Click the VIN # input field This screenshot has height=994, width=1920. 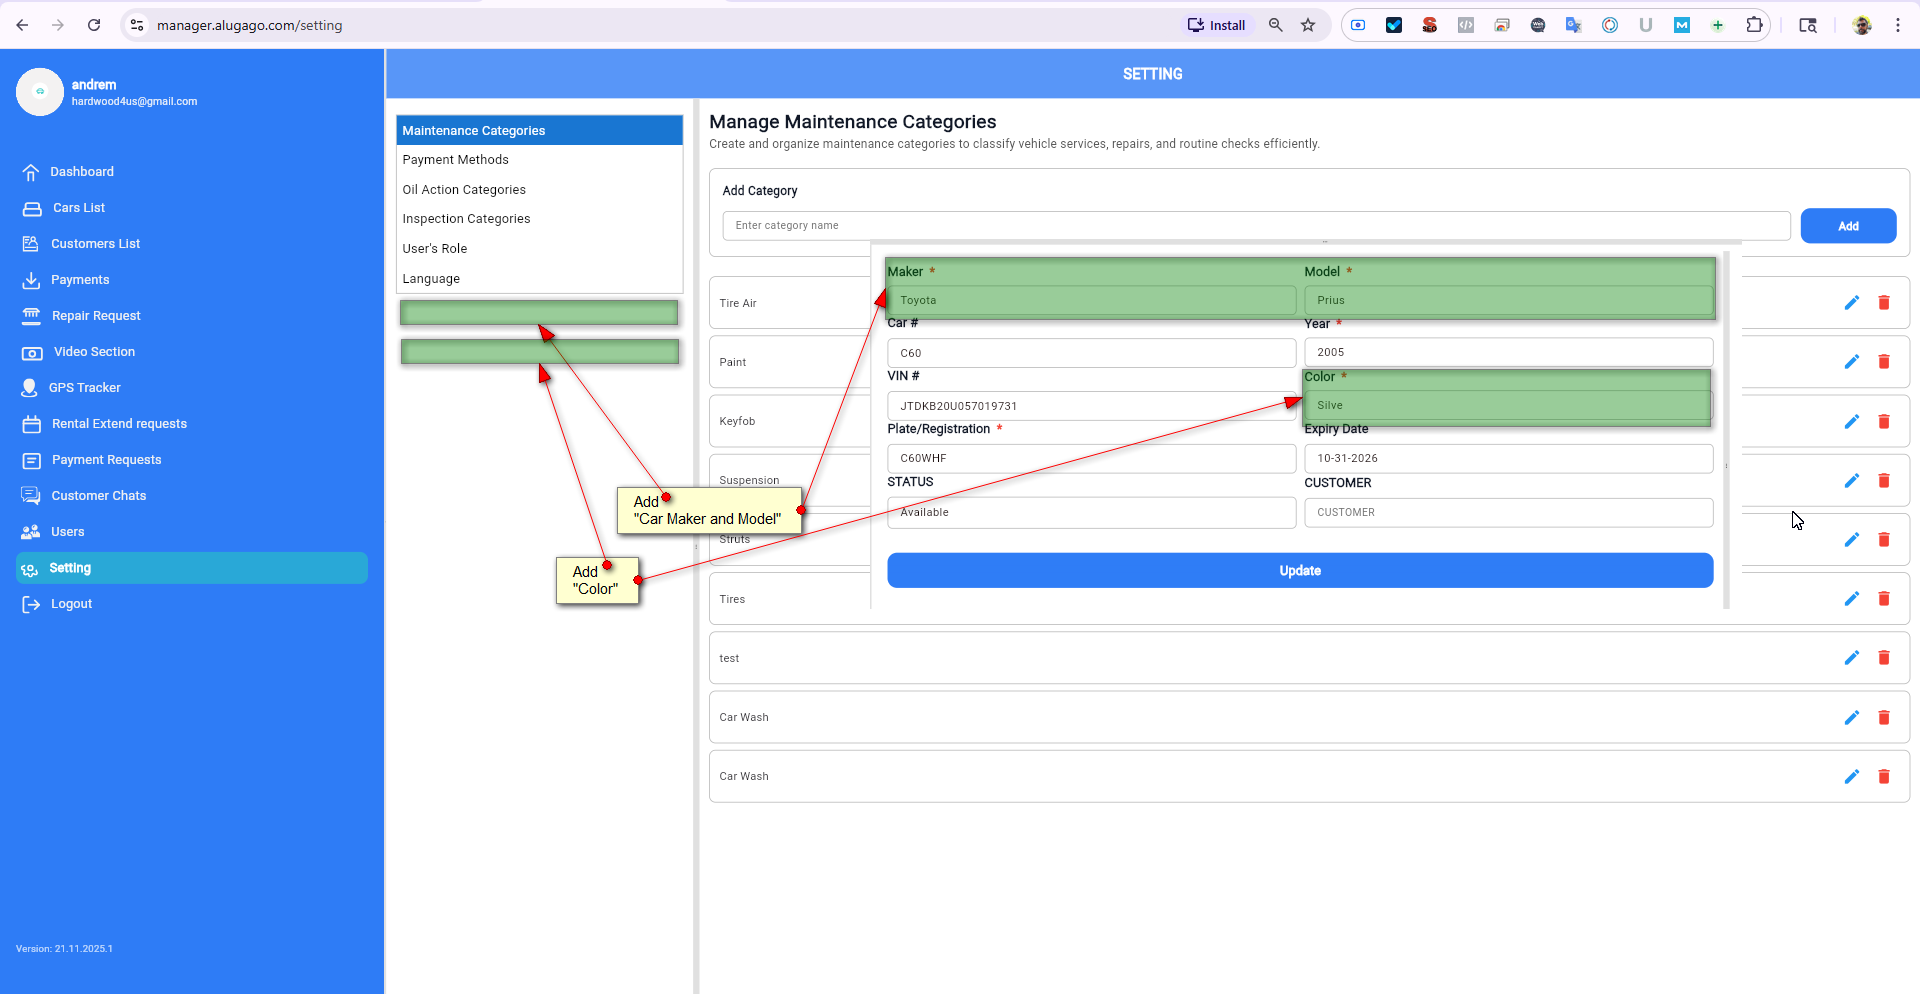coord(1090,406)
